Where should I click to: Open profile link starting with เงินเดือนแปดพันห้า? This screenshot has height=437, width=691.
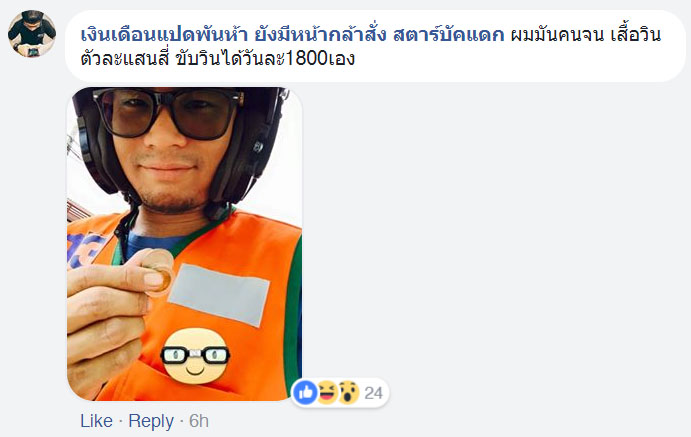point(292,34)
